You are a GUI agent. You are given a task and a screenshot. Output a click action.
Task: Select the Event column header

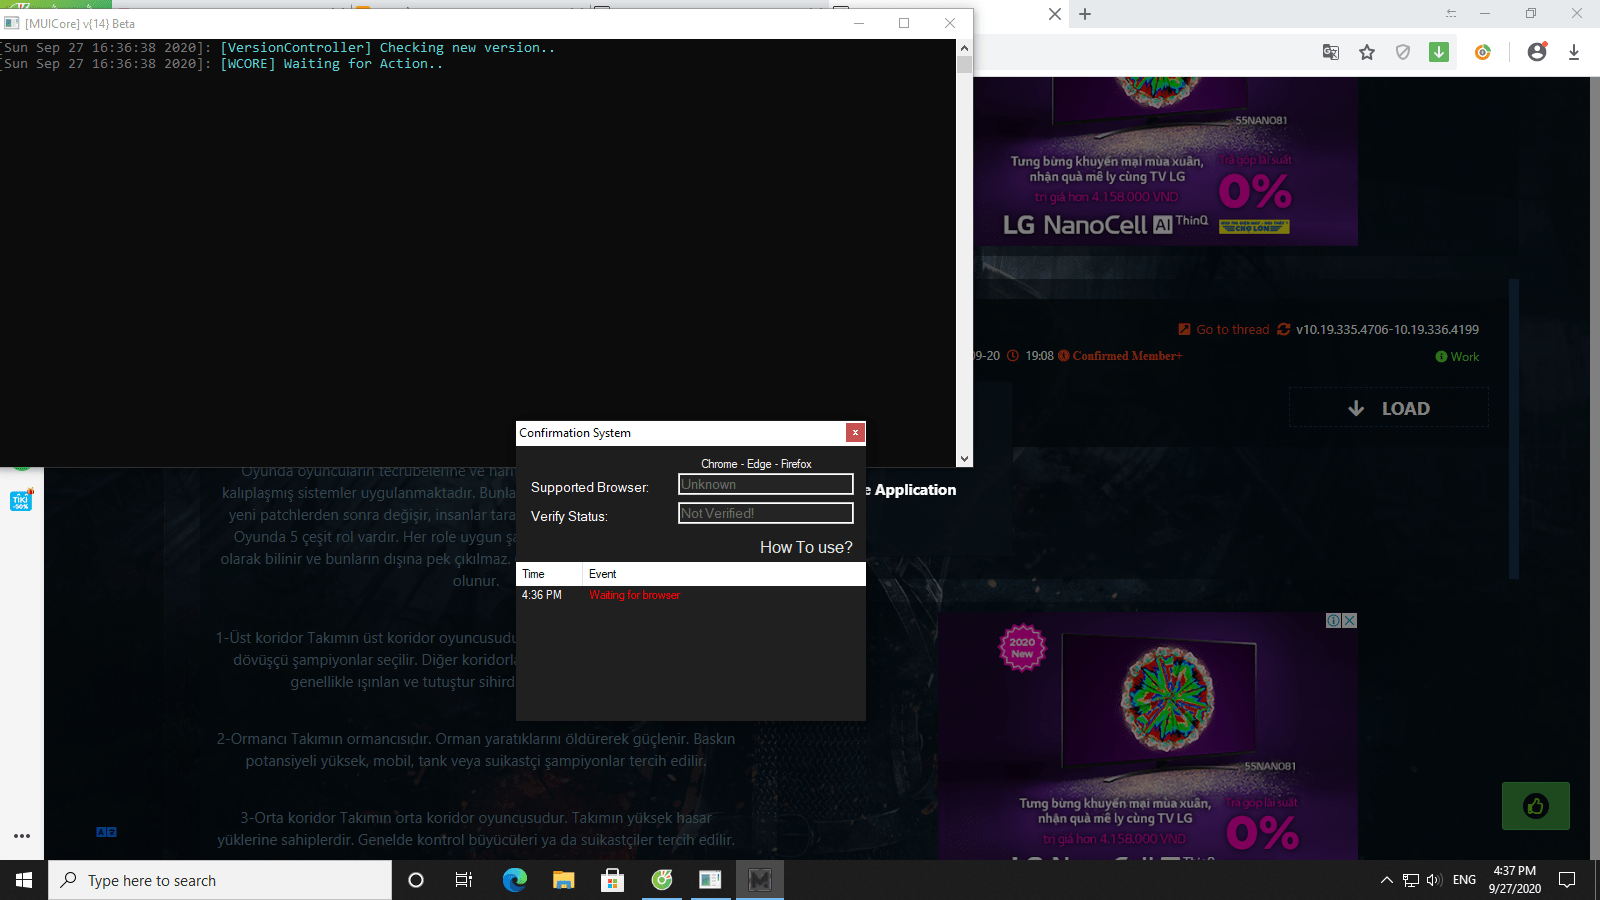pyautogui.click(x=724, y=574)
